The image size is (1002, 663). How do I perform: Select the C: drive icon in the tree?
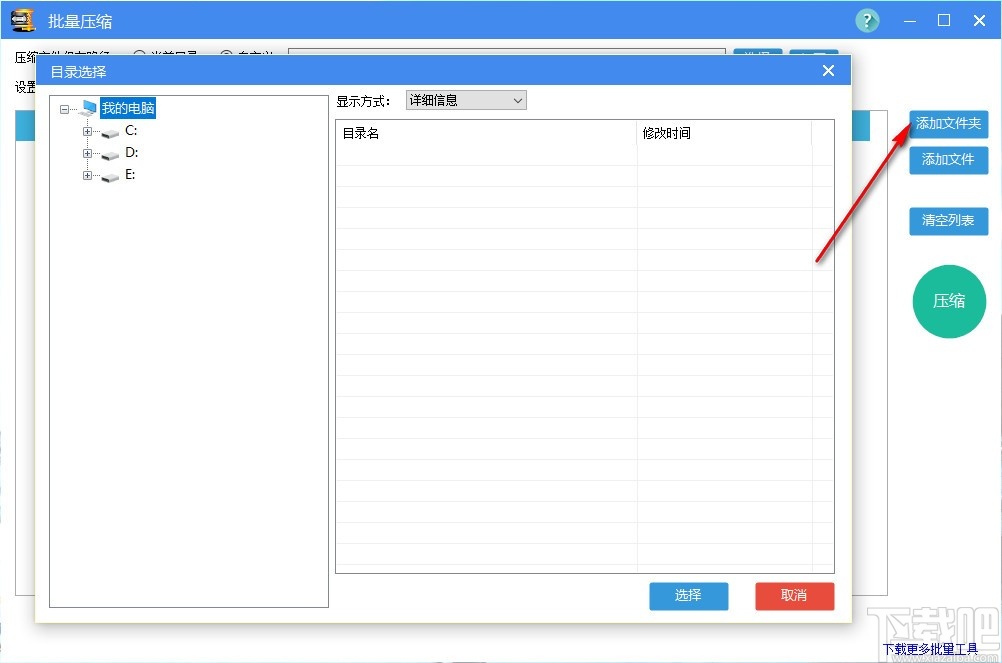tap(110, 130)
